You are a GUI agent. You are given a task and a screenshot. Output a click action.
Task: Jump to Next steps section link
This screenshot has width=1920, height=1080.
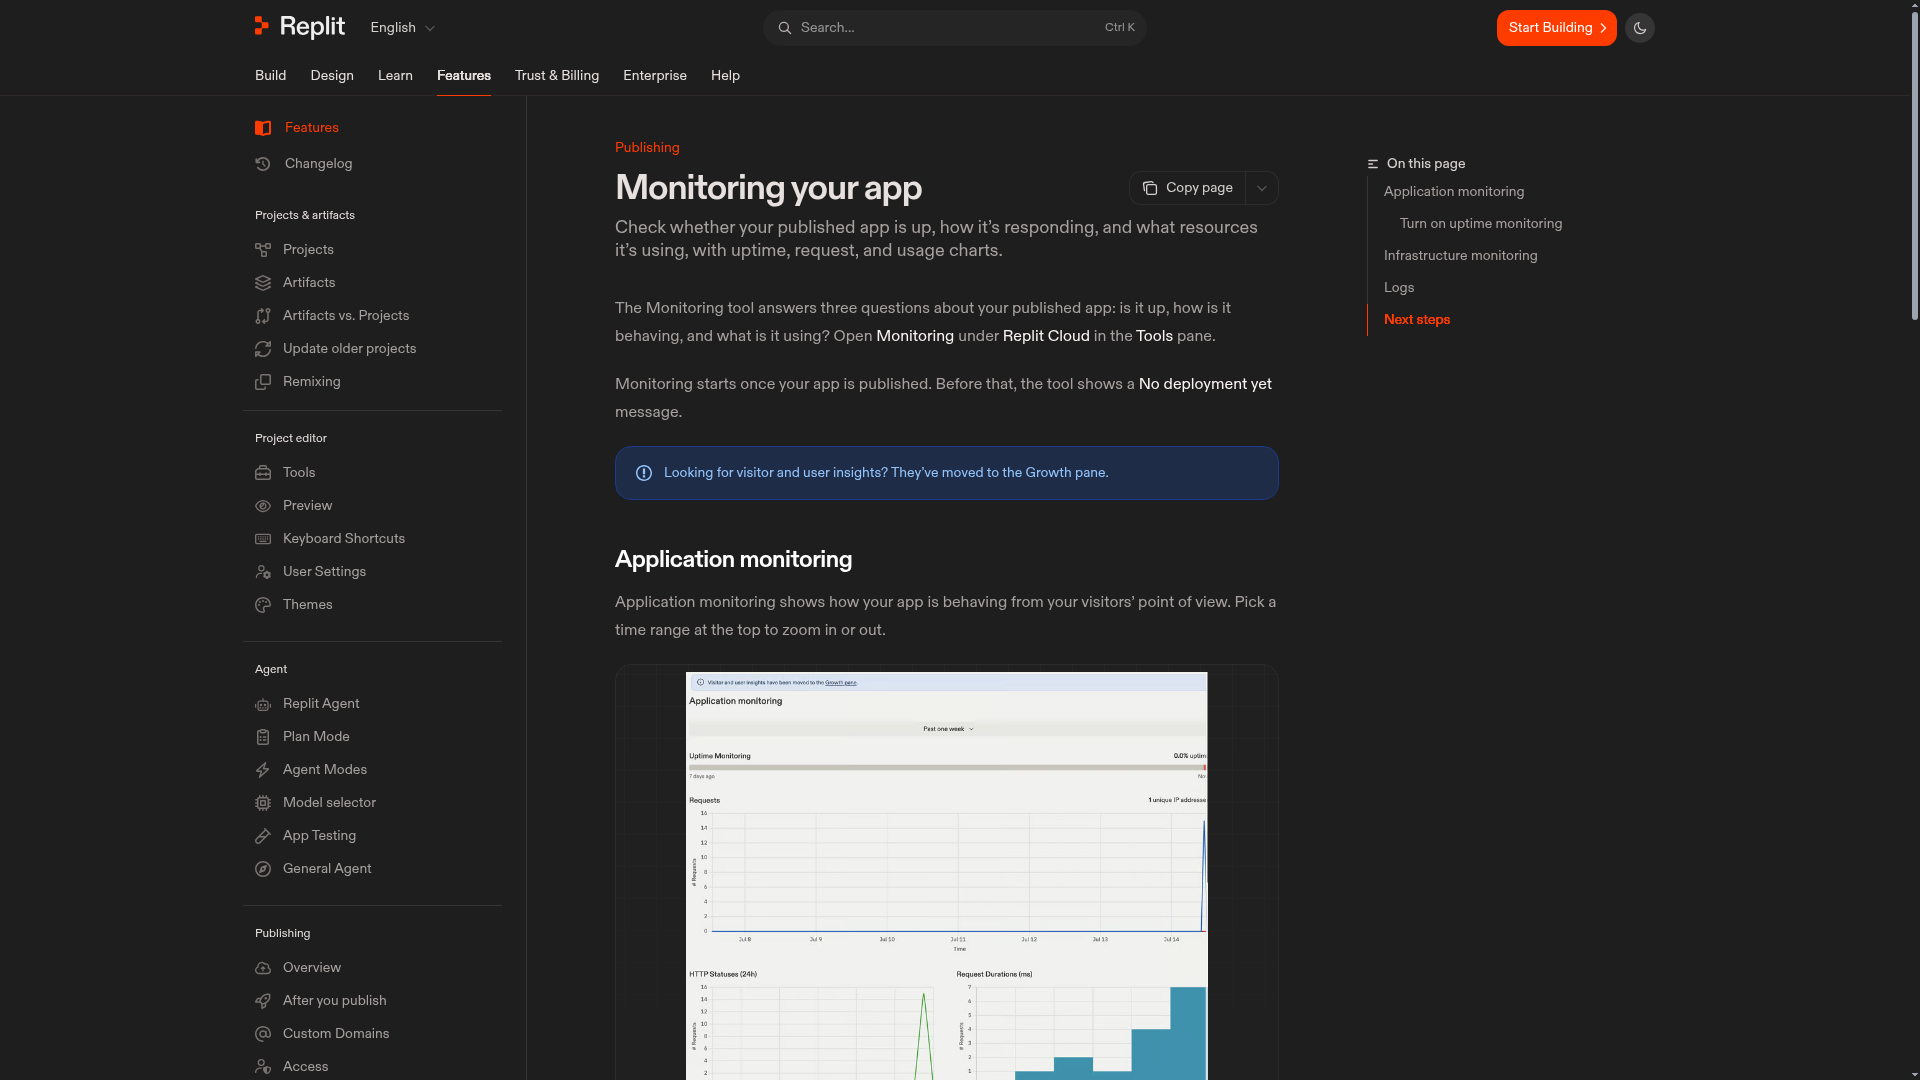[x=1417, y=320]
